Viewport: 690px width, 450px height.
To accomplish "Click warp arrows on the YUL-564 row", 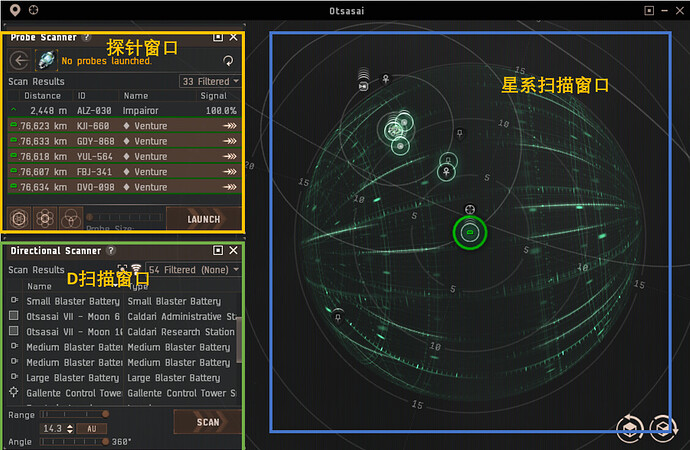I will coord(230,157).
